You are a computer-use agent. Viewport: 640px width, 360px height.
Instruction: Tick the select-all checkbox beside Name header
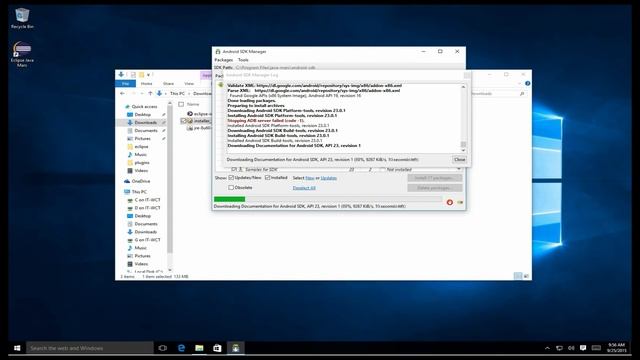(x=181, y=104)
